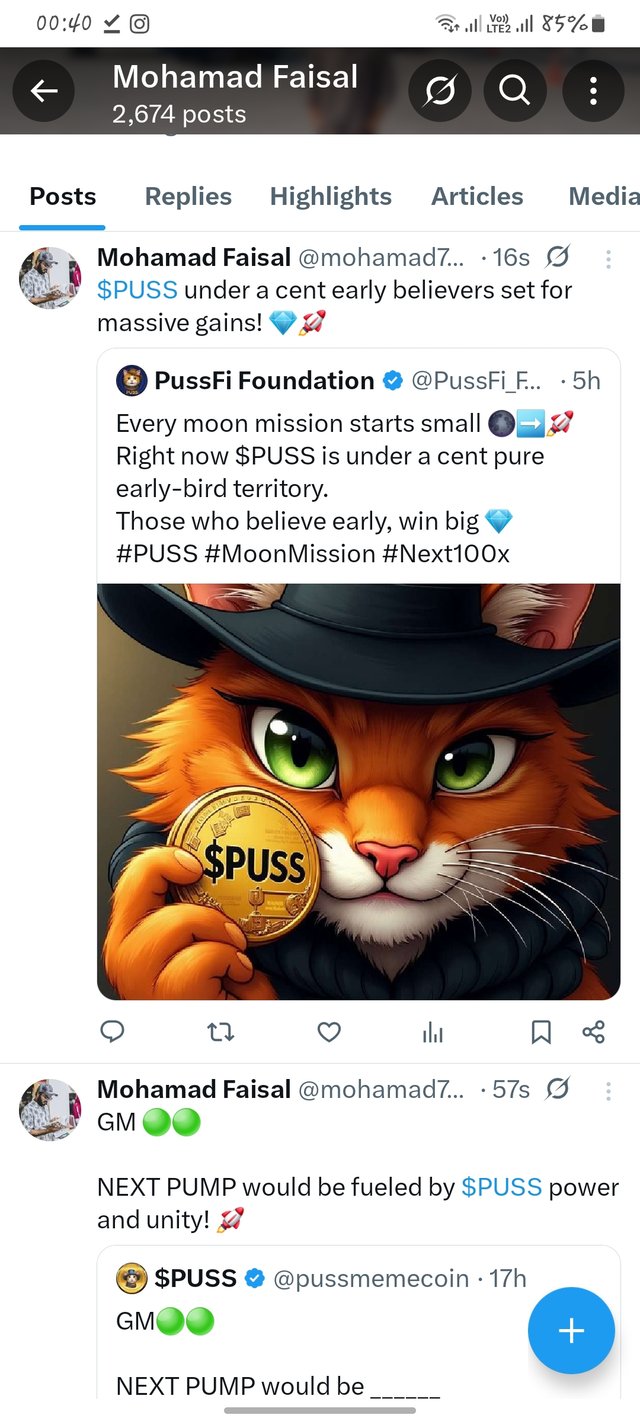Repost the first post
The width and height of the screenshot is (640, 1422).
coord(222,1031)
